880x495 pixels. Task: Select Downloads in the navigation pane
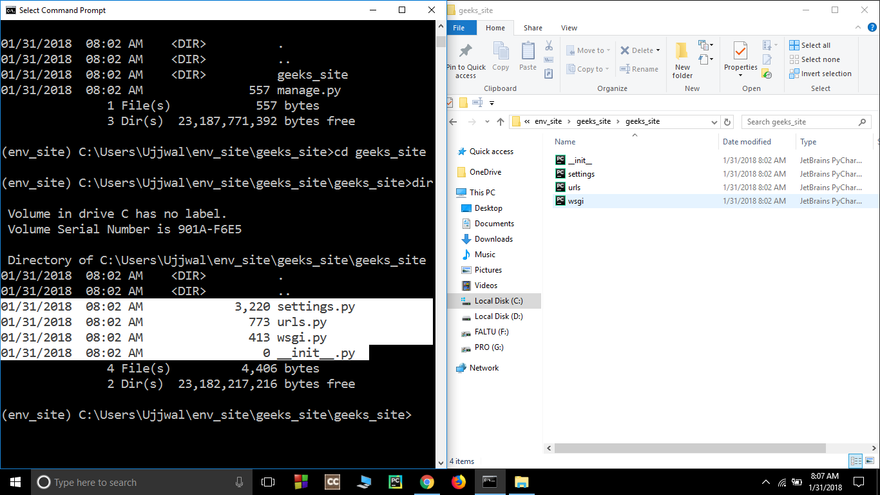493,239
